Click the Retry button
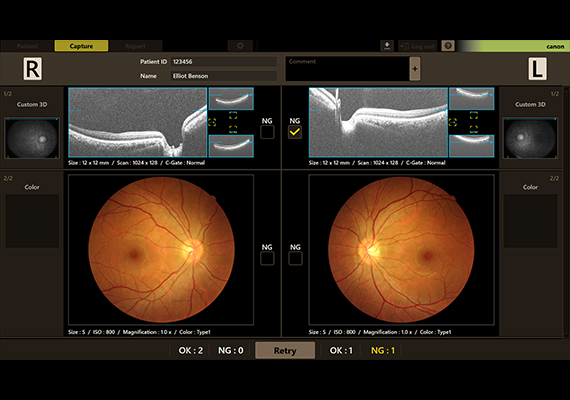This screenshot has height=400, width=570. [x=285, y=351]
